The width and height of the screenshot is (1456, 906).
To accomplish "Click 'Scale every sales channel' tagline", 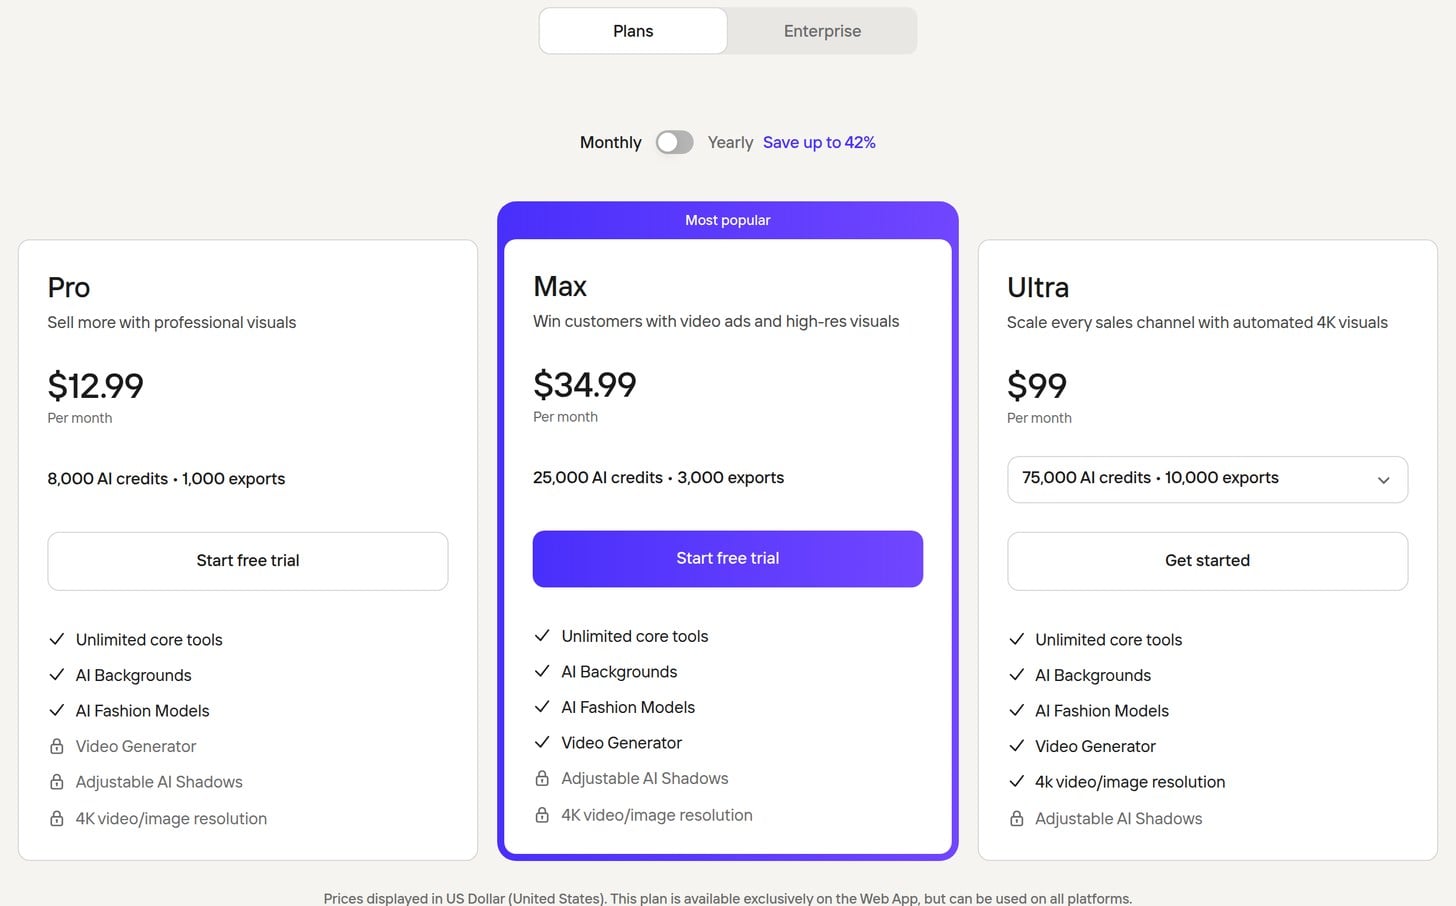I will [1197, 322].
